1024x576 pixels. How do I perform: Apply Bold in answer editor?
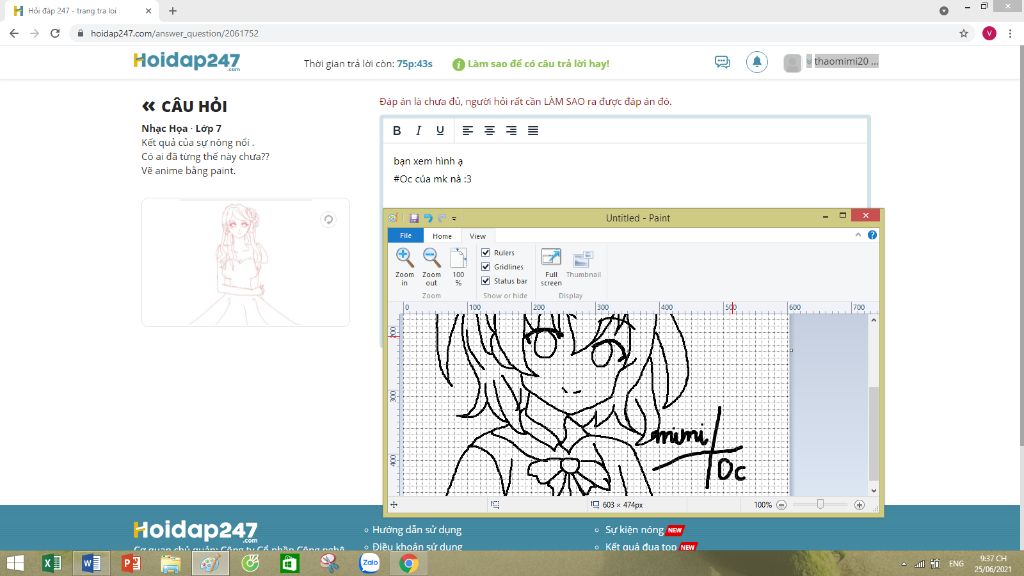click(396, 131)
